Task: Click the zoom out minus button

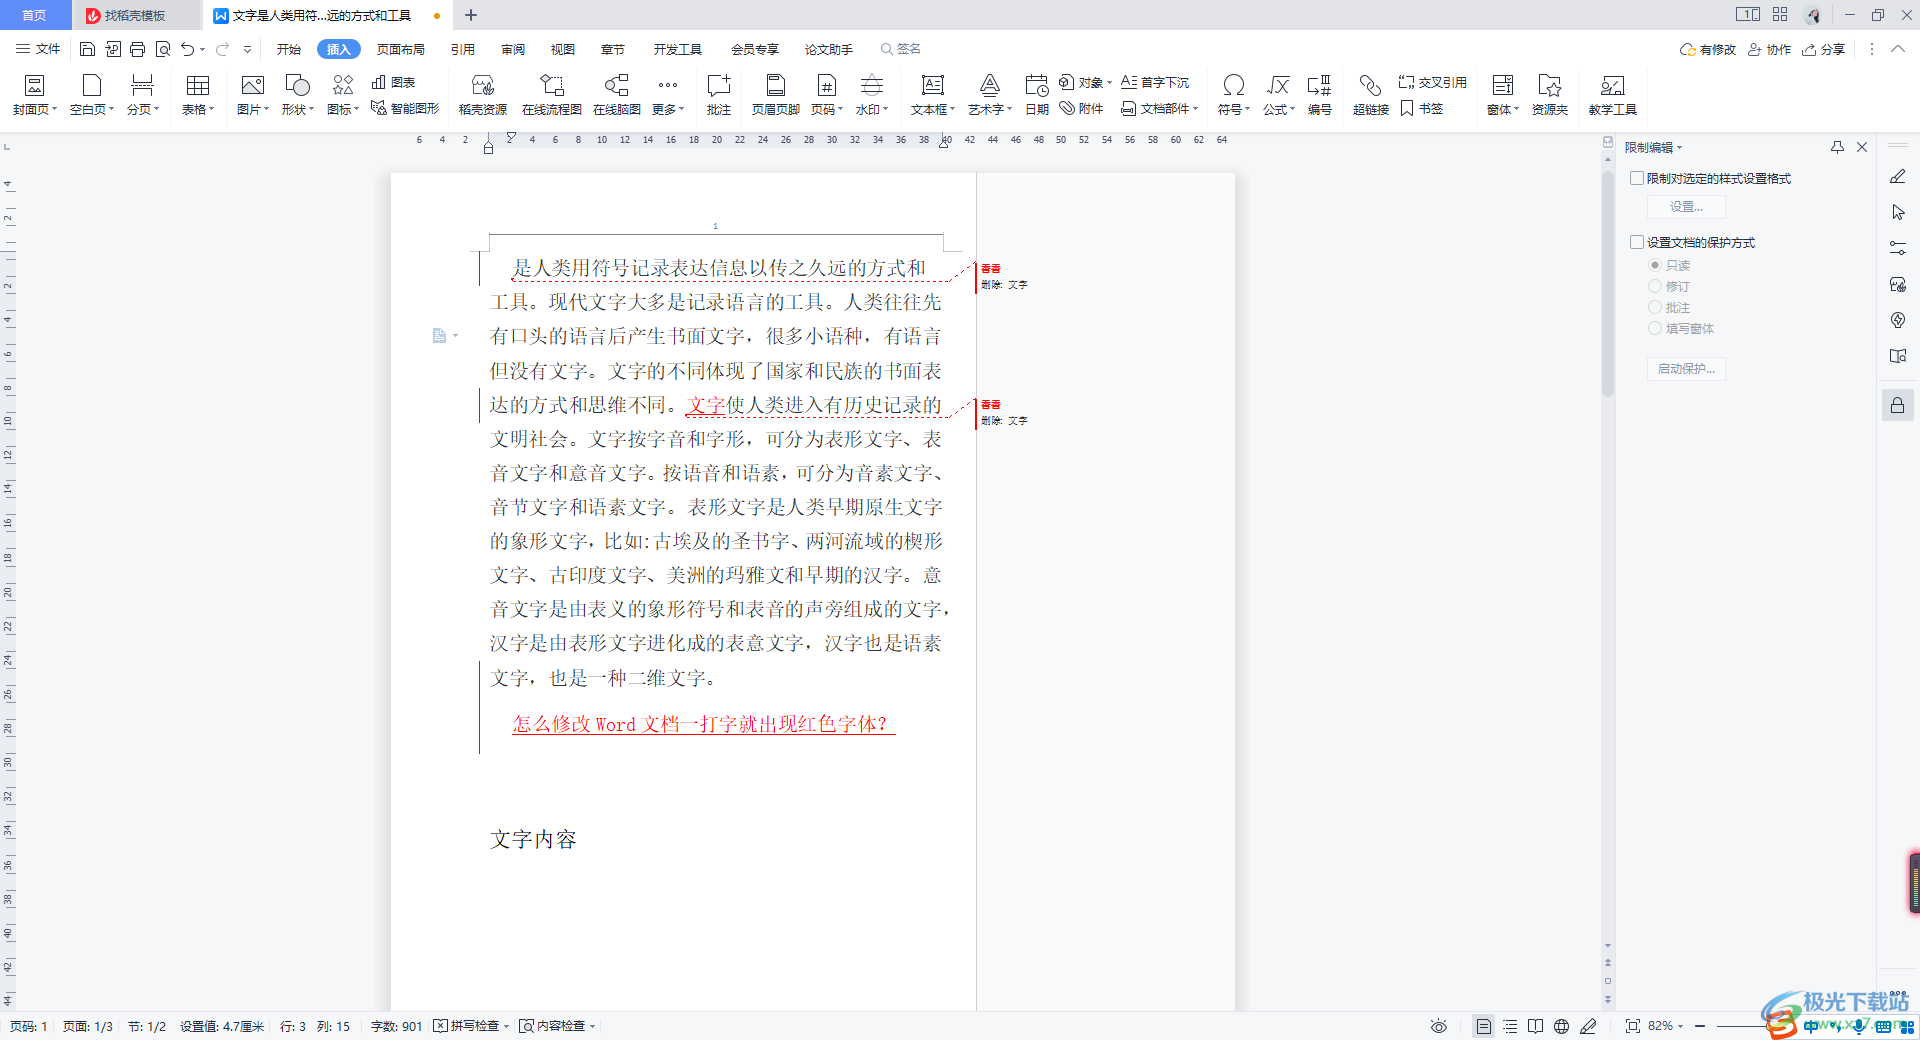Action: click(1700, 1026)
